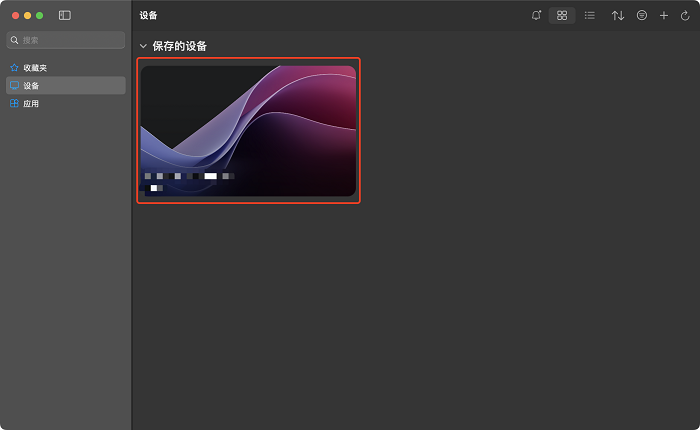Select the 保存的设备 section heading
Viewport: 700px width, 430px height.
pyautogui.click(x=180, y=46)
